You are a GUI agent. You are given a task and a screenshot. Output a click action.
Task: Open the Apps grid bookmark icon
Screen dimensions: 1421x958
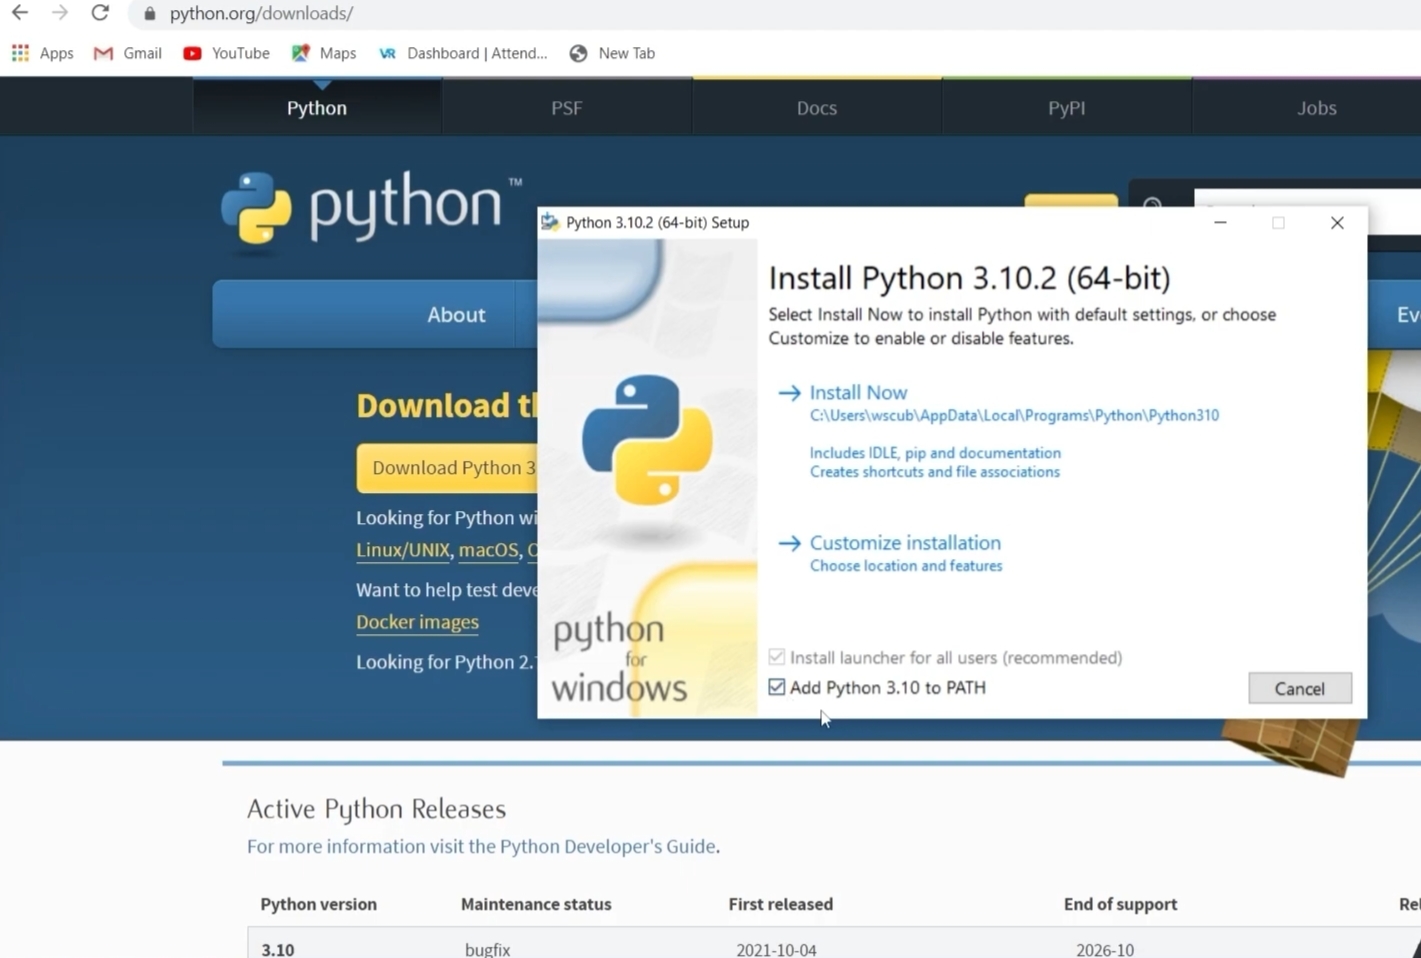(20, 53)
